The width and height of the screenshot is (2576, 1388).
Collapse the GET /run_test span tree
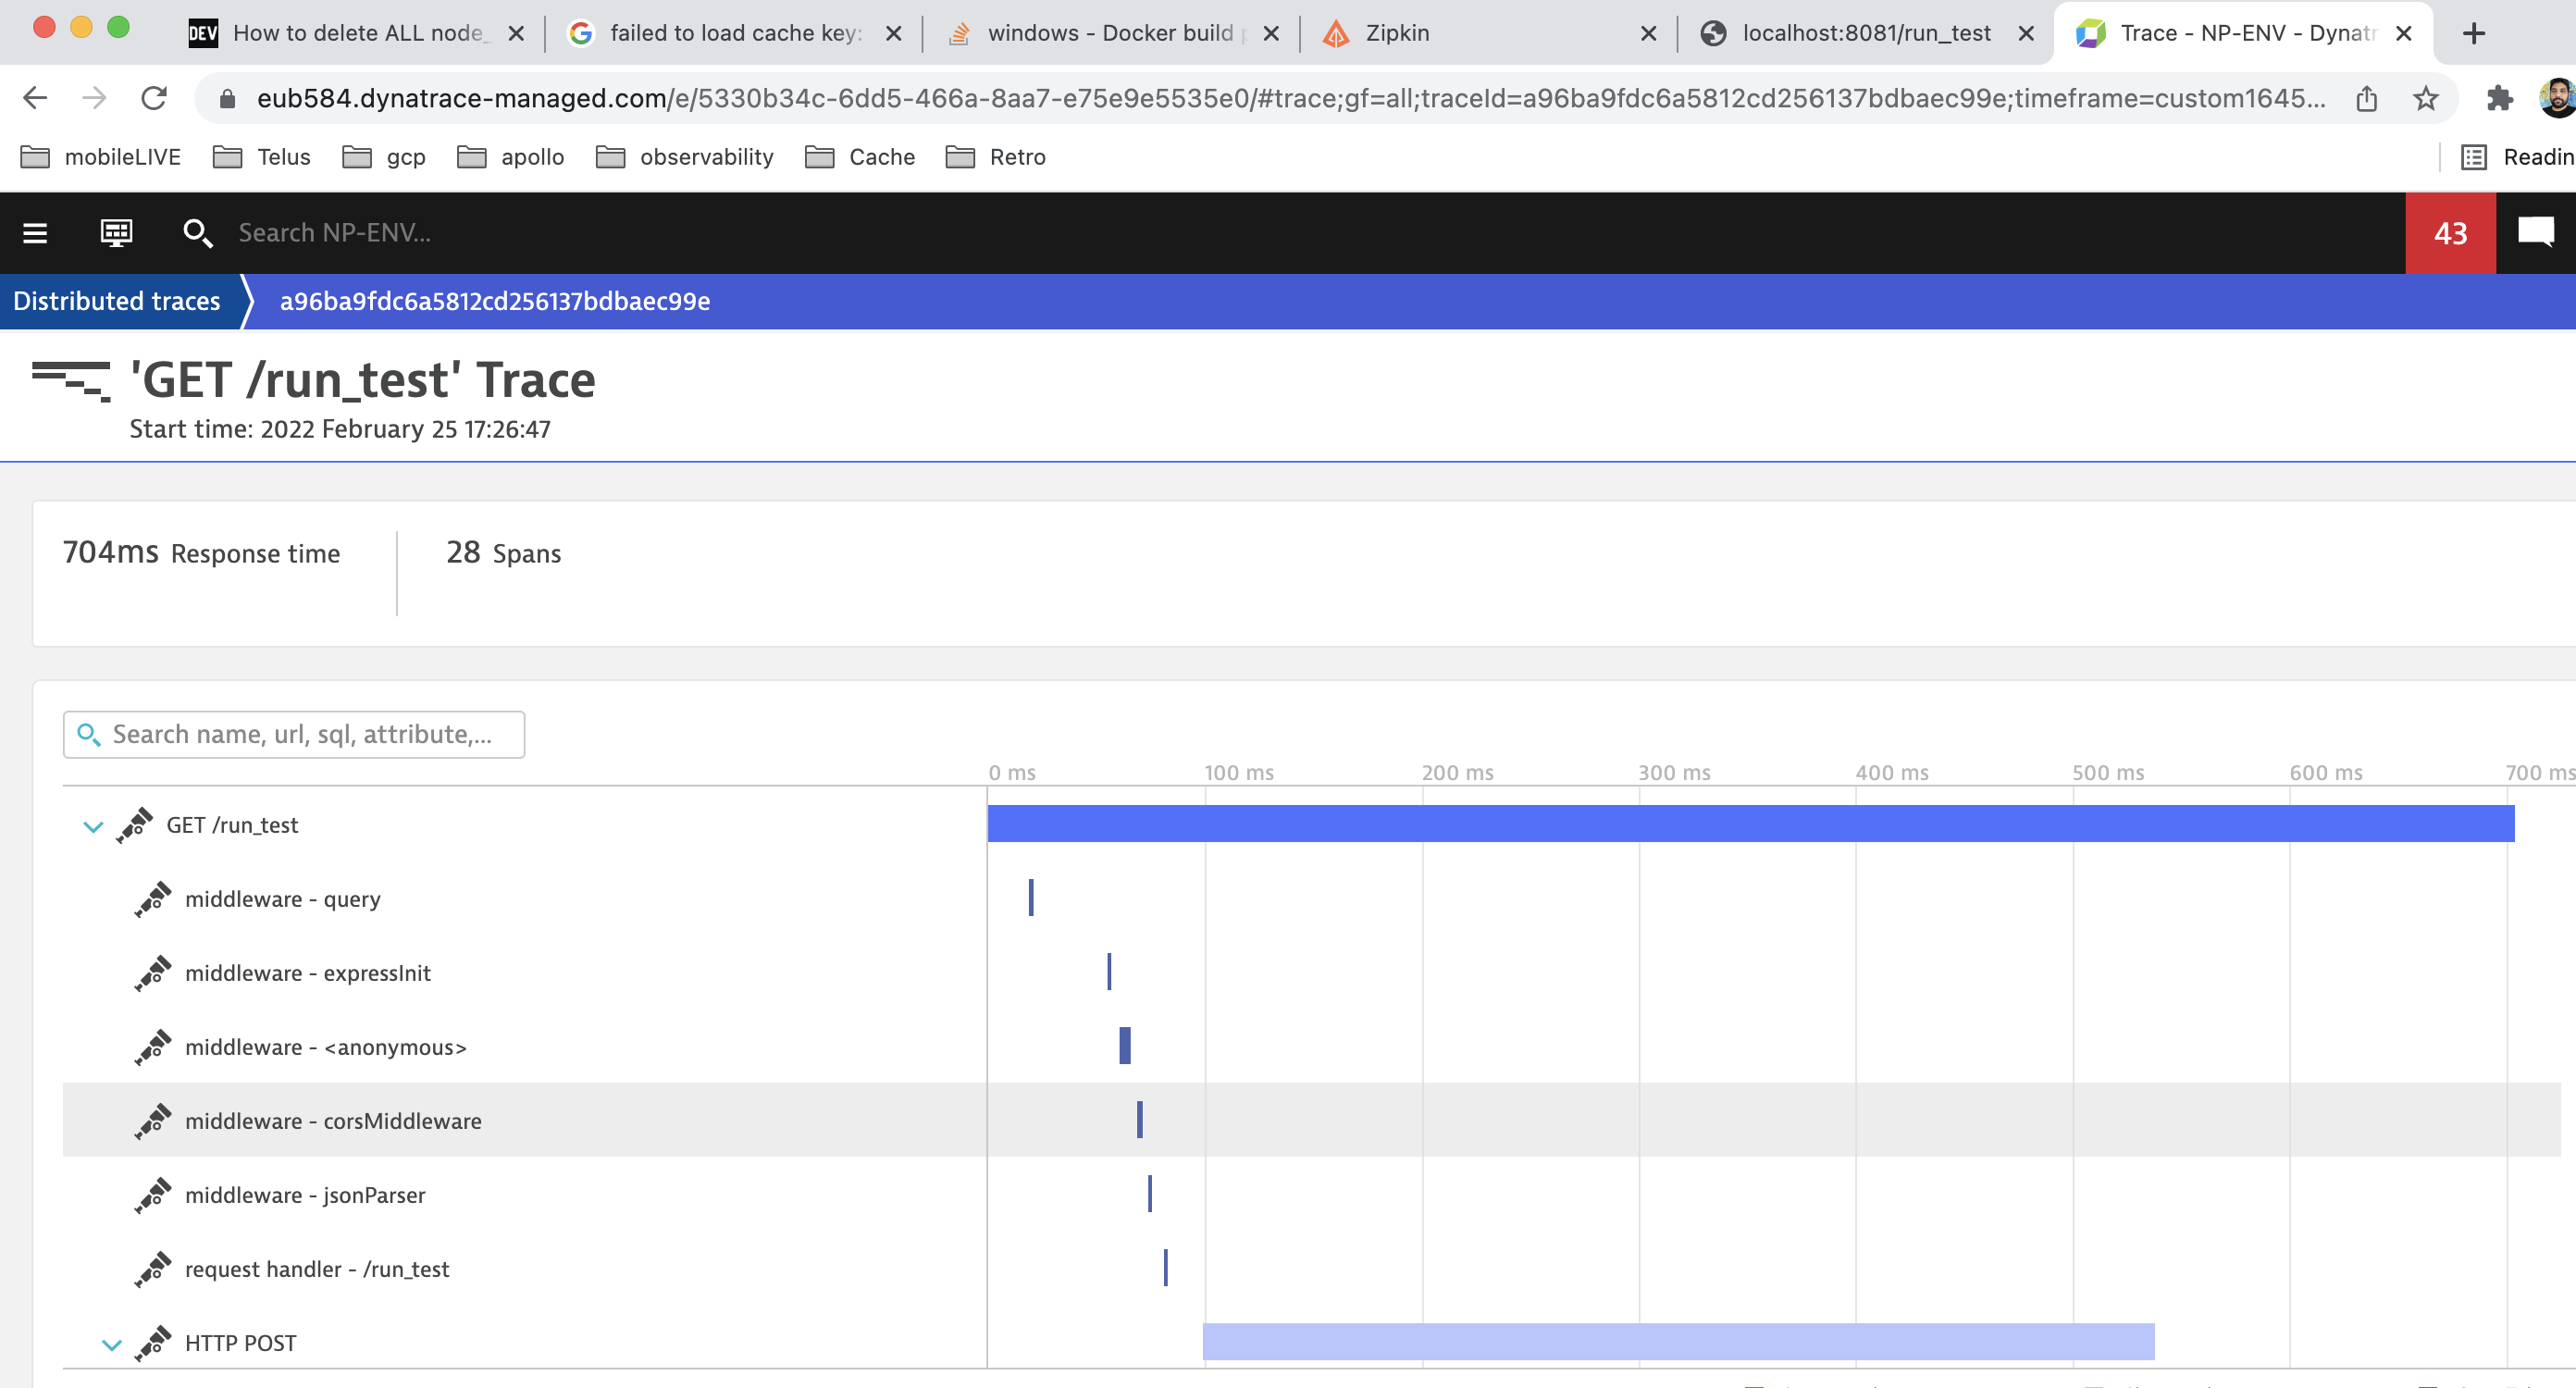click(93, 826)
